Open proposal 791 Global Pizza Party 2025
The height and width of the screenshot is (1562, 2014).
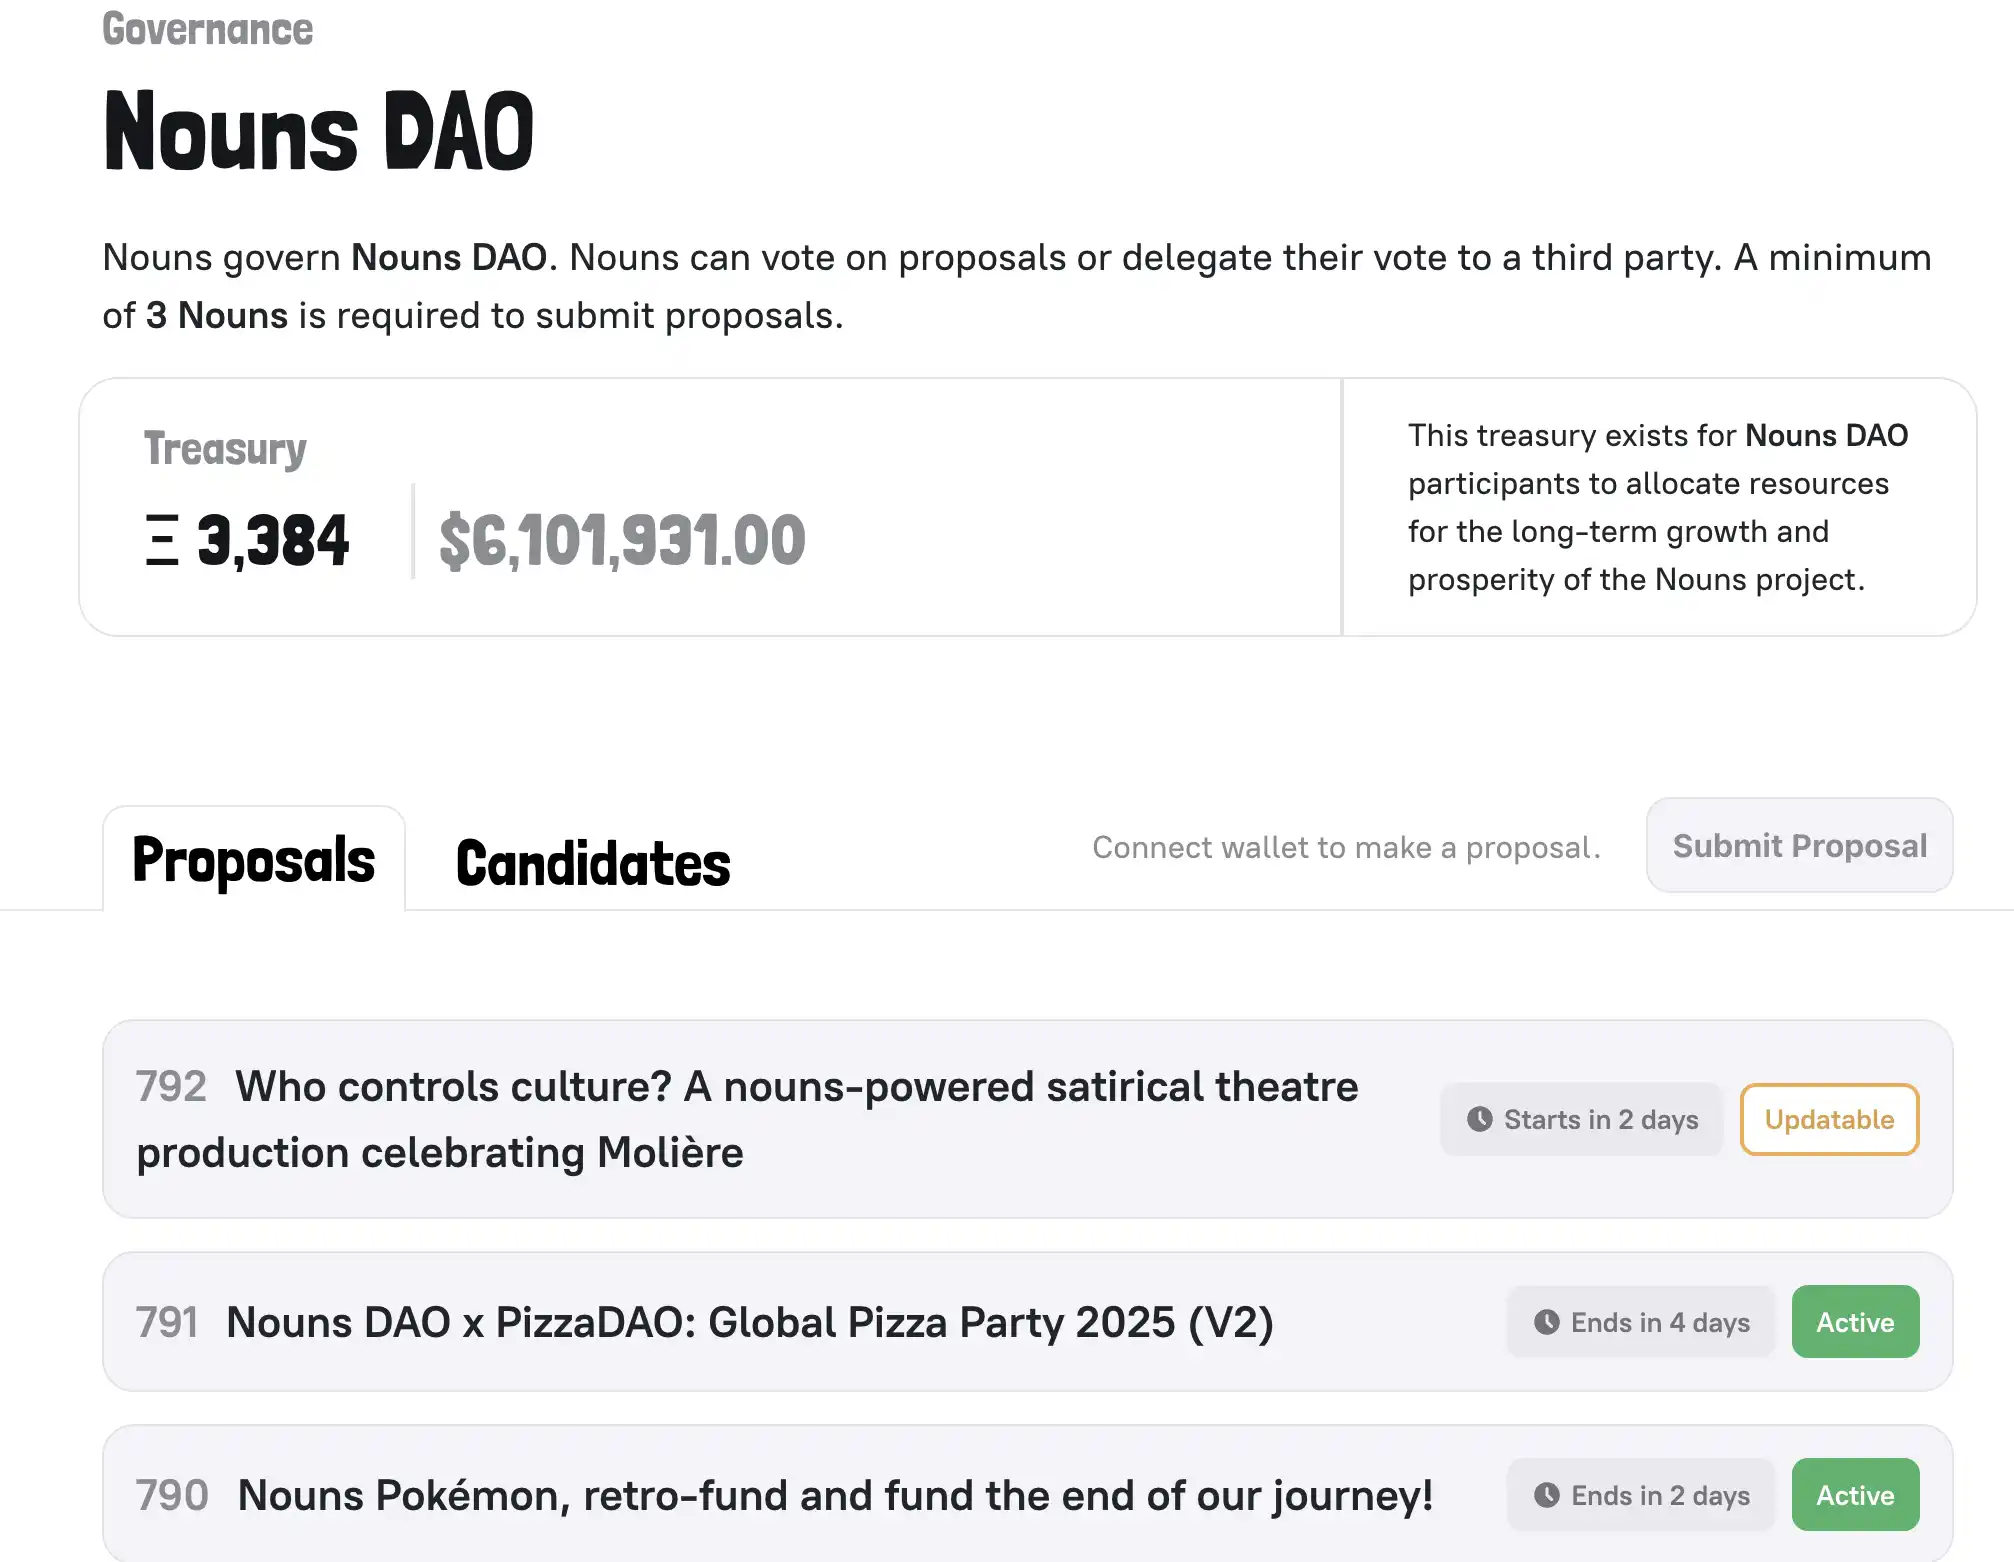(750, 1322)
